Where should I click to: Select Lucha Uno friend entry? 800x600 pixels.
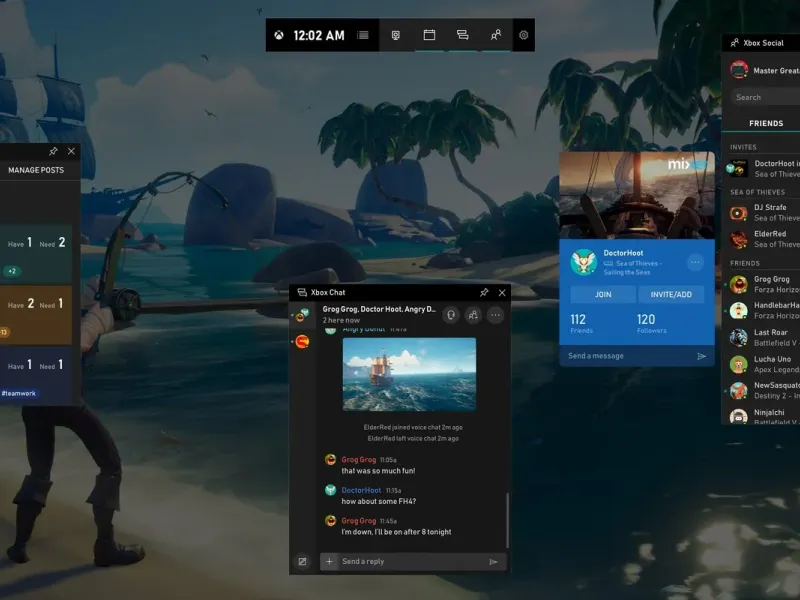pos(763,364)
